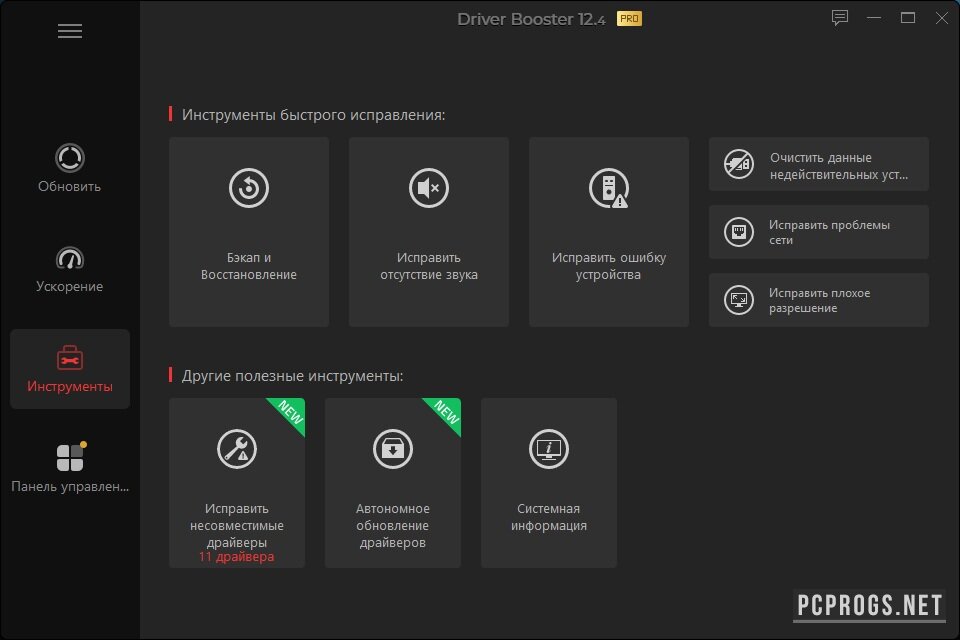Viewport: 960px width, 640px height.
Task: Click Исправить проблемы сети button
Action: click(818, 233)
